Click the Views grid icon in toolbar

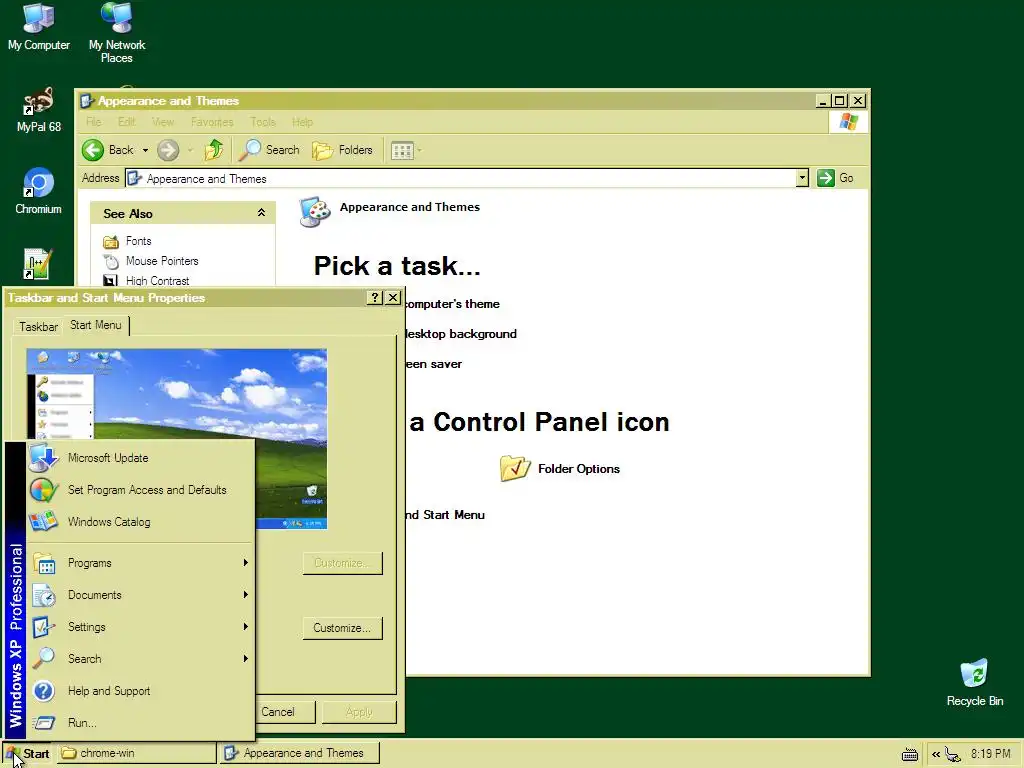click(x=402, y=151)
